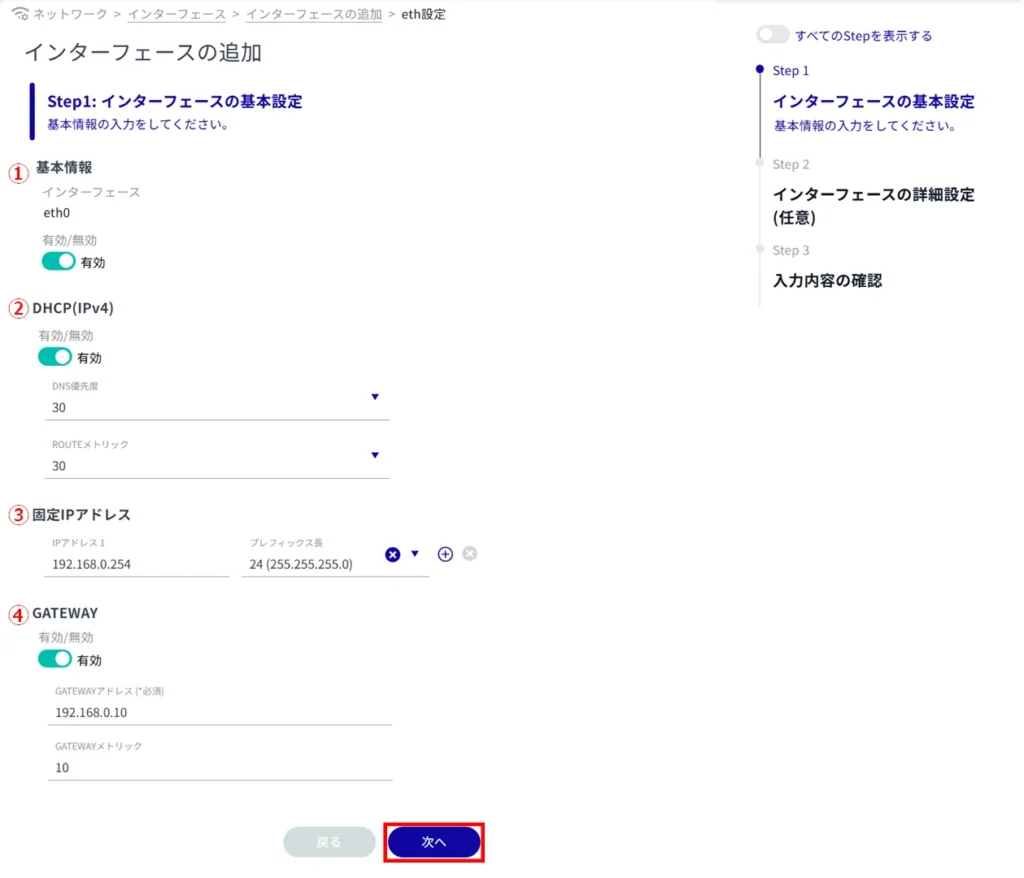Click the IPアドレス 1 input field
The height and width of the screenshot is (878, 1024).
tap(138, 564)
